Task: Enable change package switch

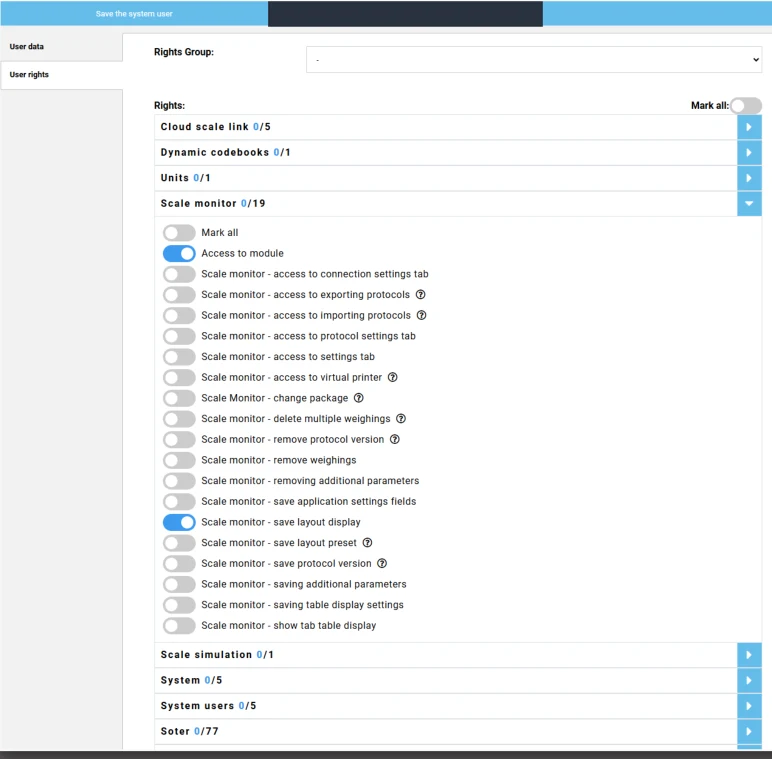Action: [x=179, y=398]
